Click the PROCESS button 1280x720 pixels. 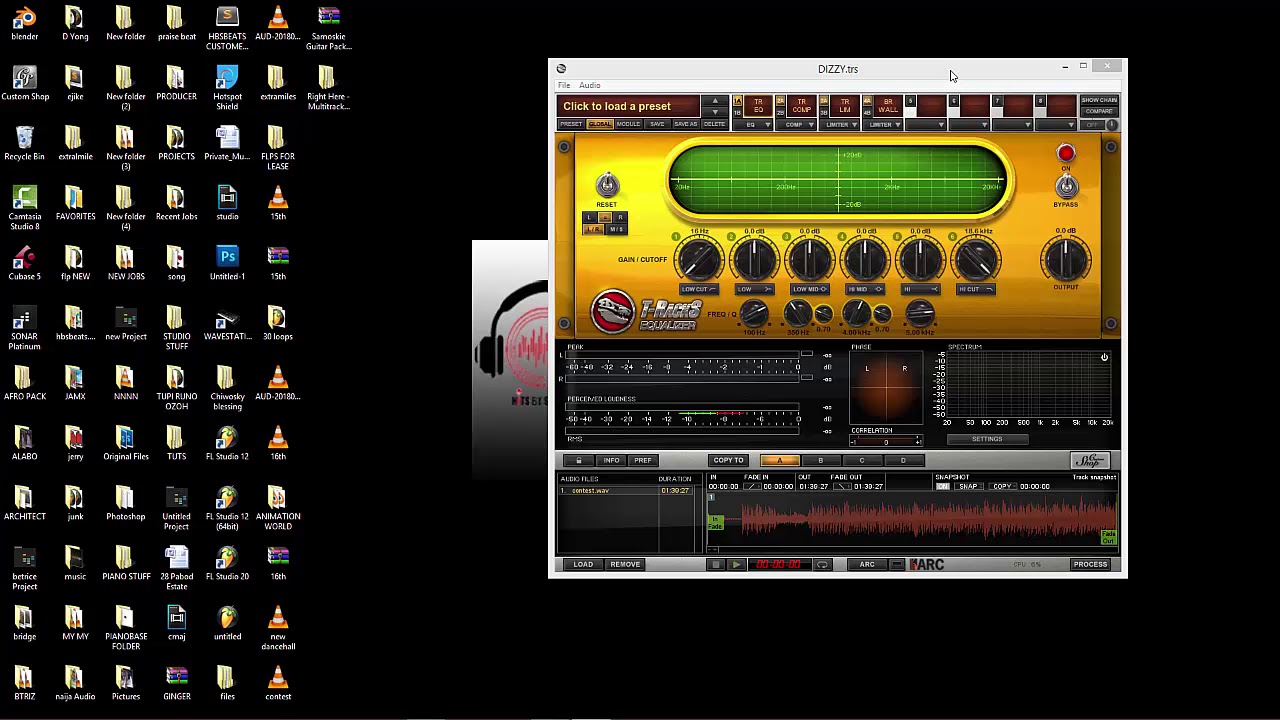[1090, 565]
